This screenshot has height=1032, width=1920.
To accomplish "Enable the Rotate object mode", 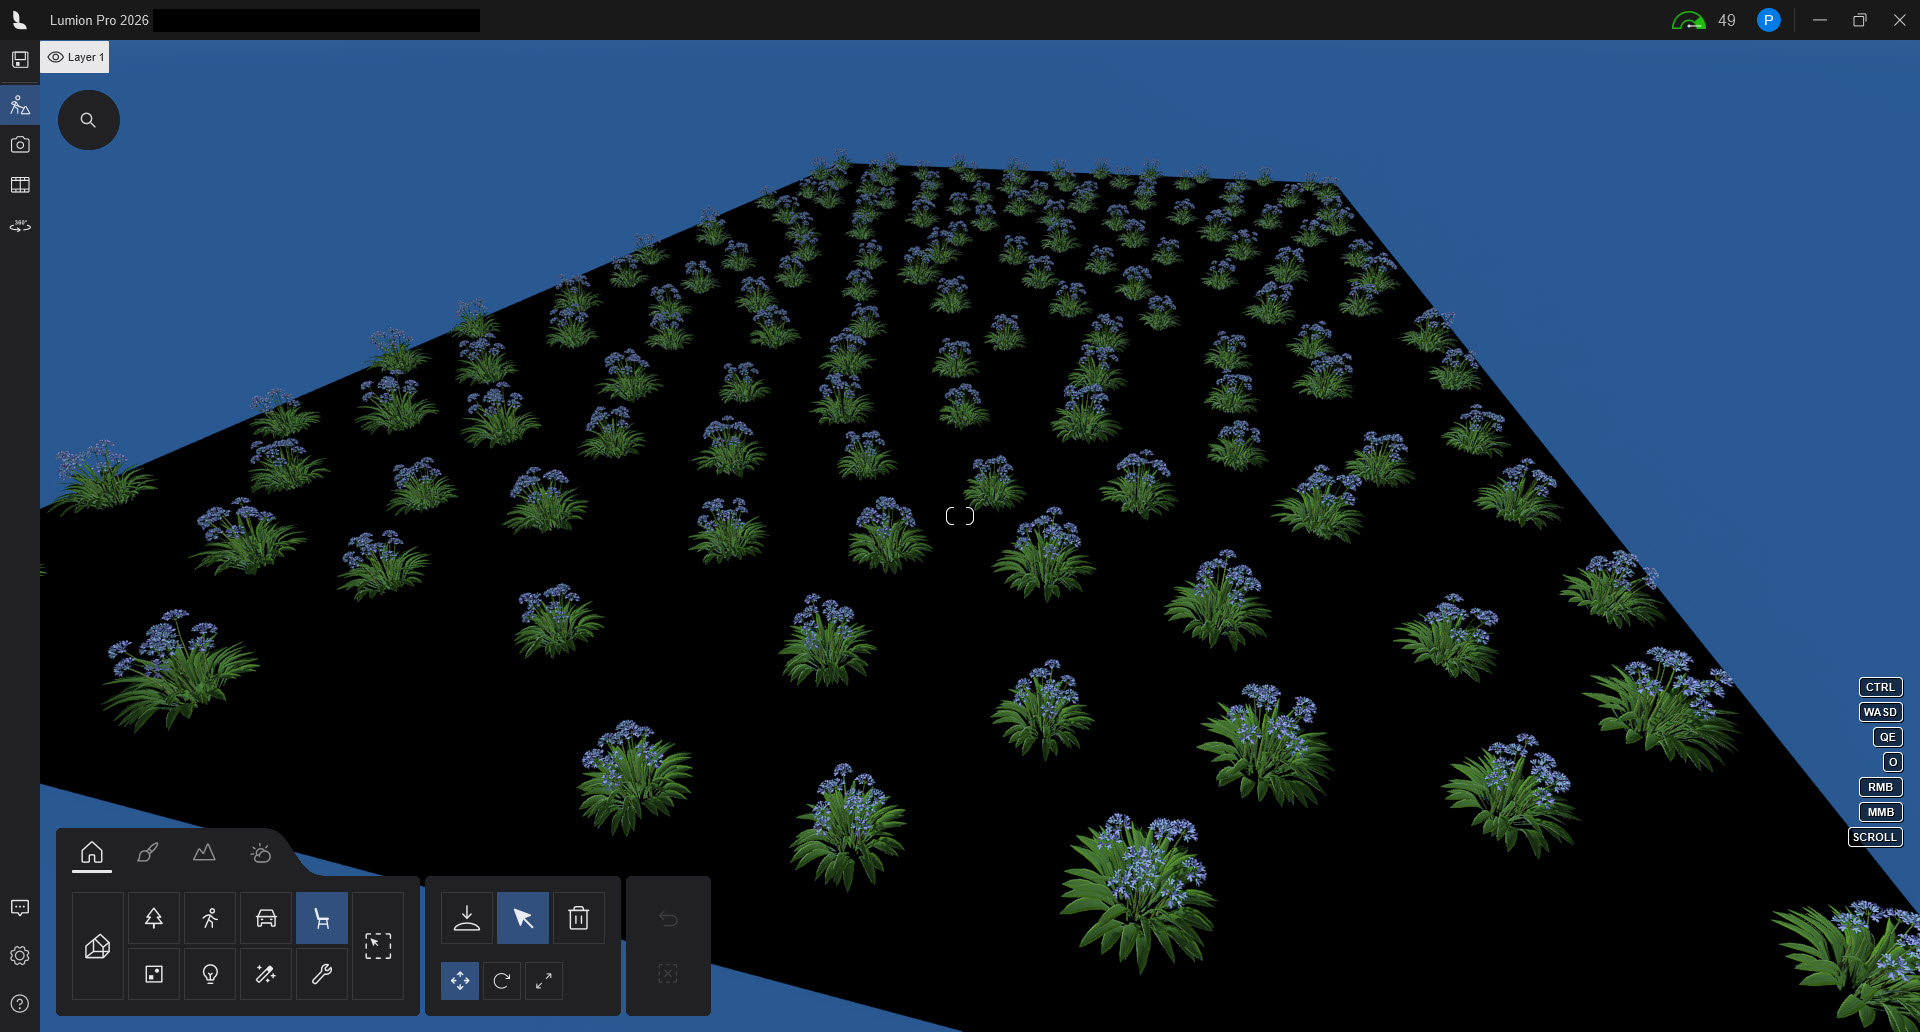I will point(502,981).
